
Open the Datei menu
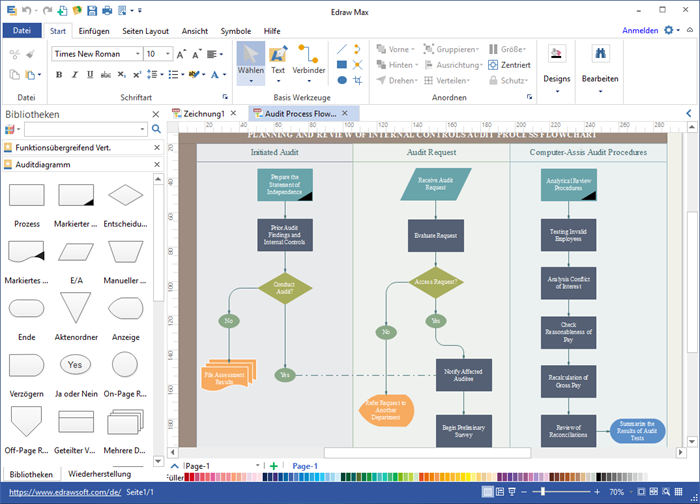pyautogui.click(x=22, y=30)
